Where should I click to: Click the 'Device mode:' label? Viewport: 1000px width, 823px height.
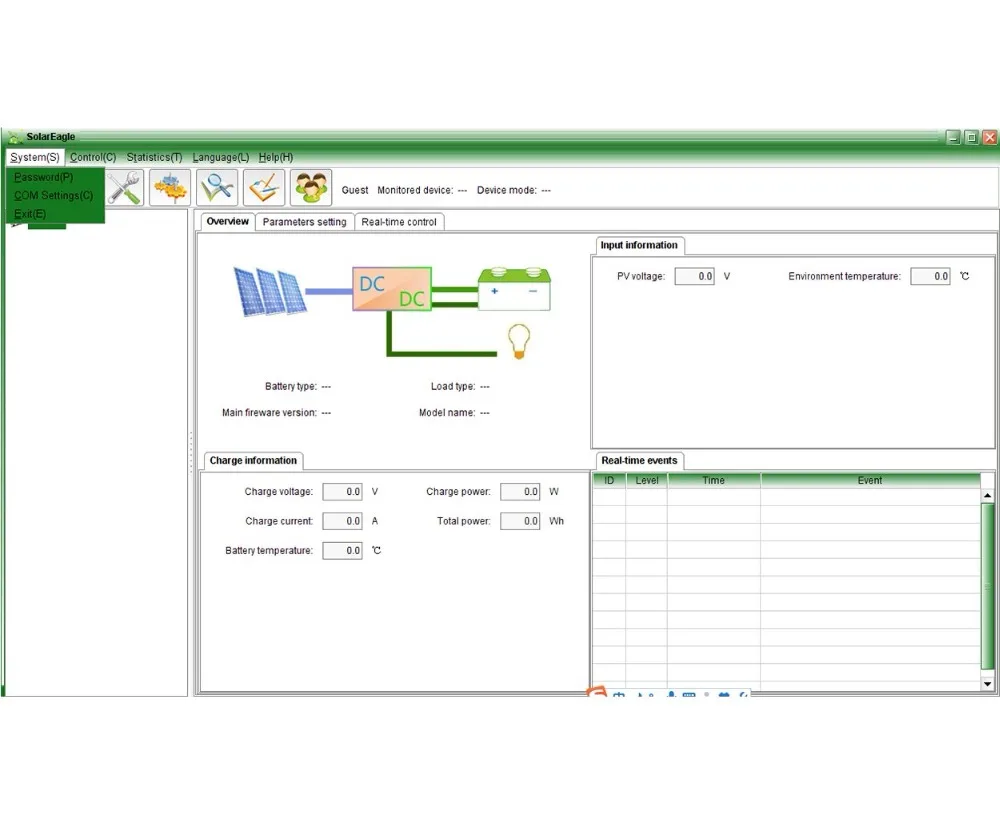pyautogui.click(x=507, y=190)
